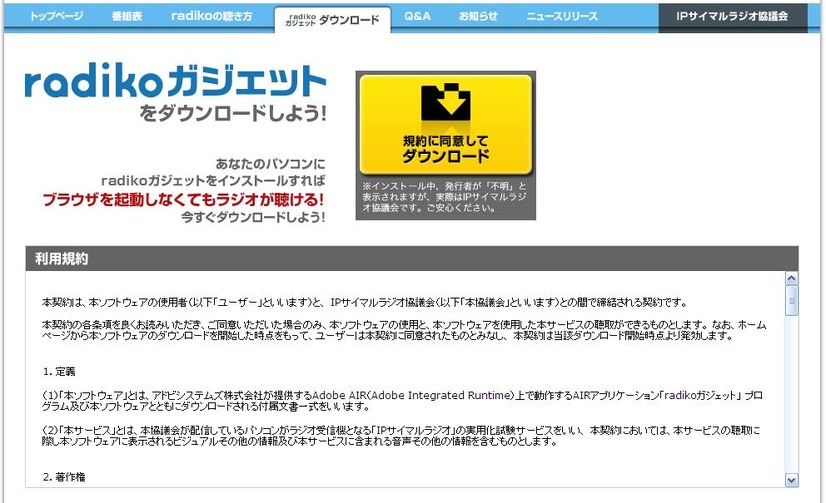The height and width of the screenshot is (503, 826).
Task: Click the scroll up arrow in terms box
Action: 791,278
